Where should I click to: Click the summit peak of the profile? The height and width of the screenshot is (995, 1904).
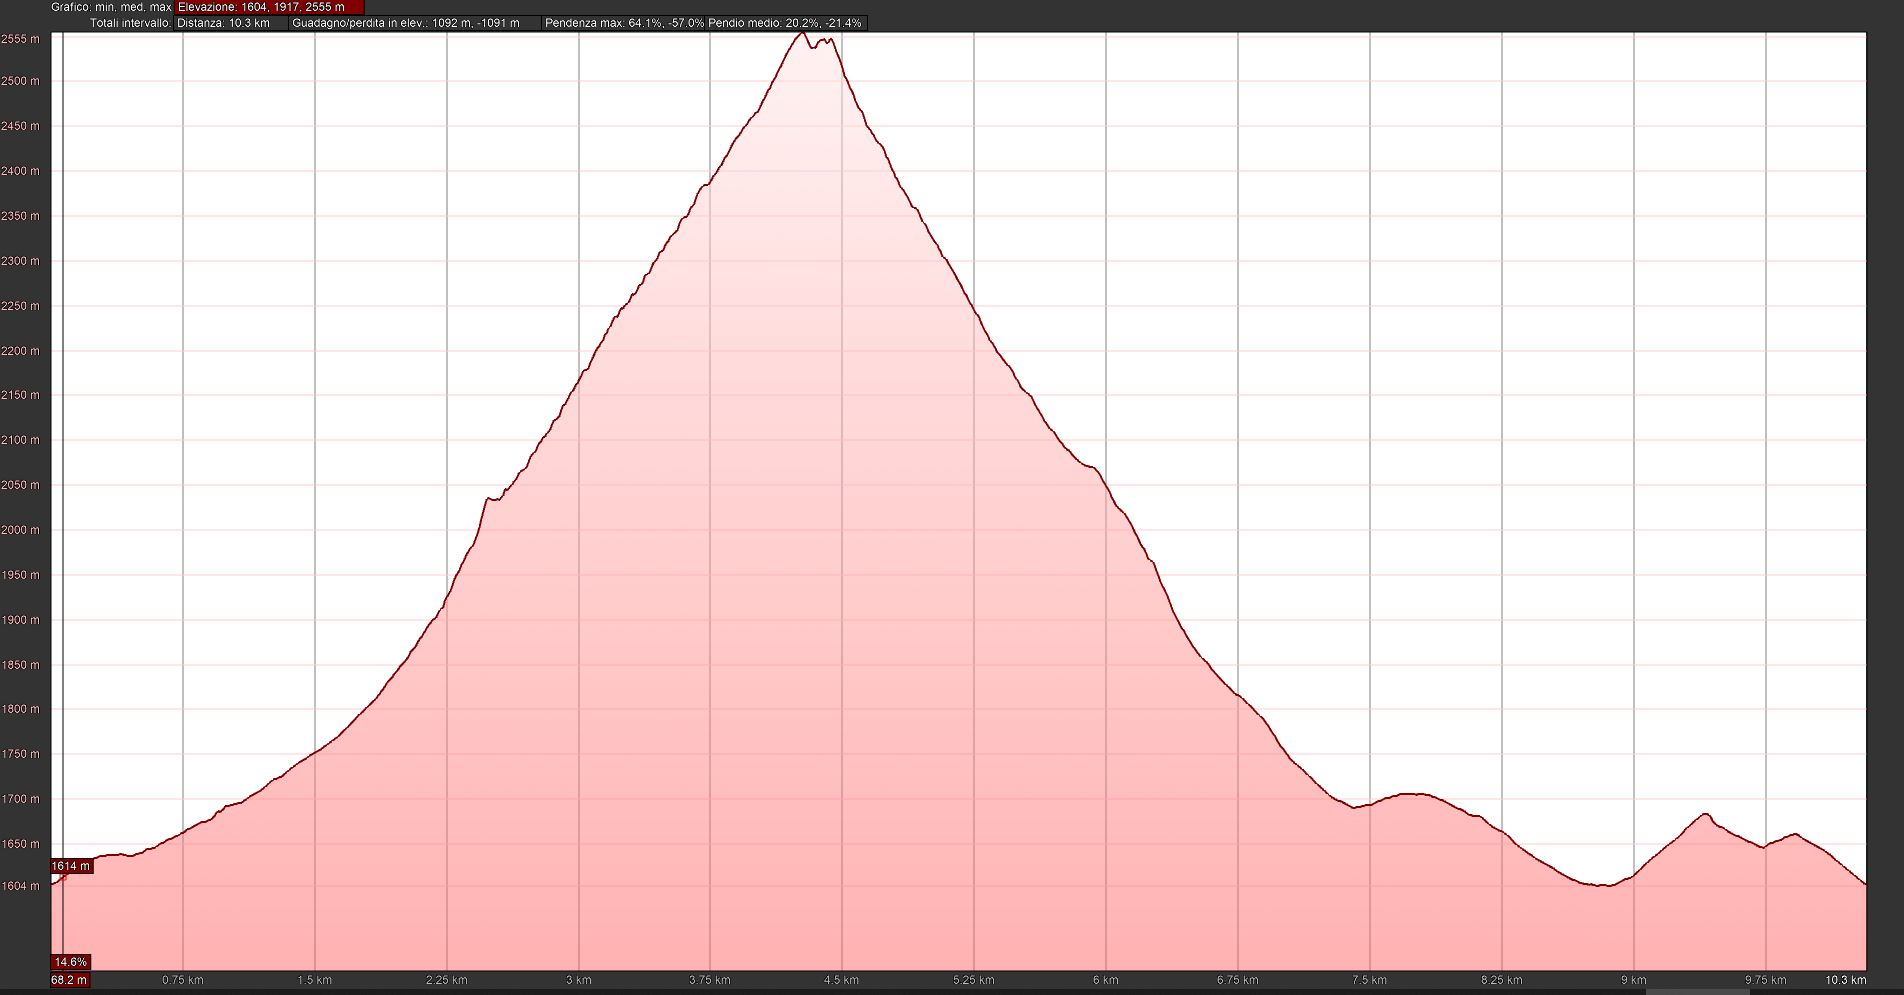[x=802, y=34]
